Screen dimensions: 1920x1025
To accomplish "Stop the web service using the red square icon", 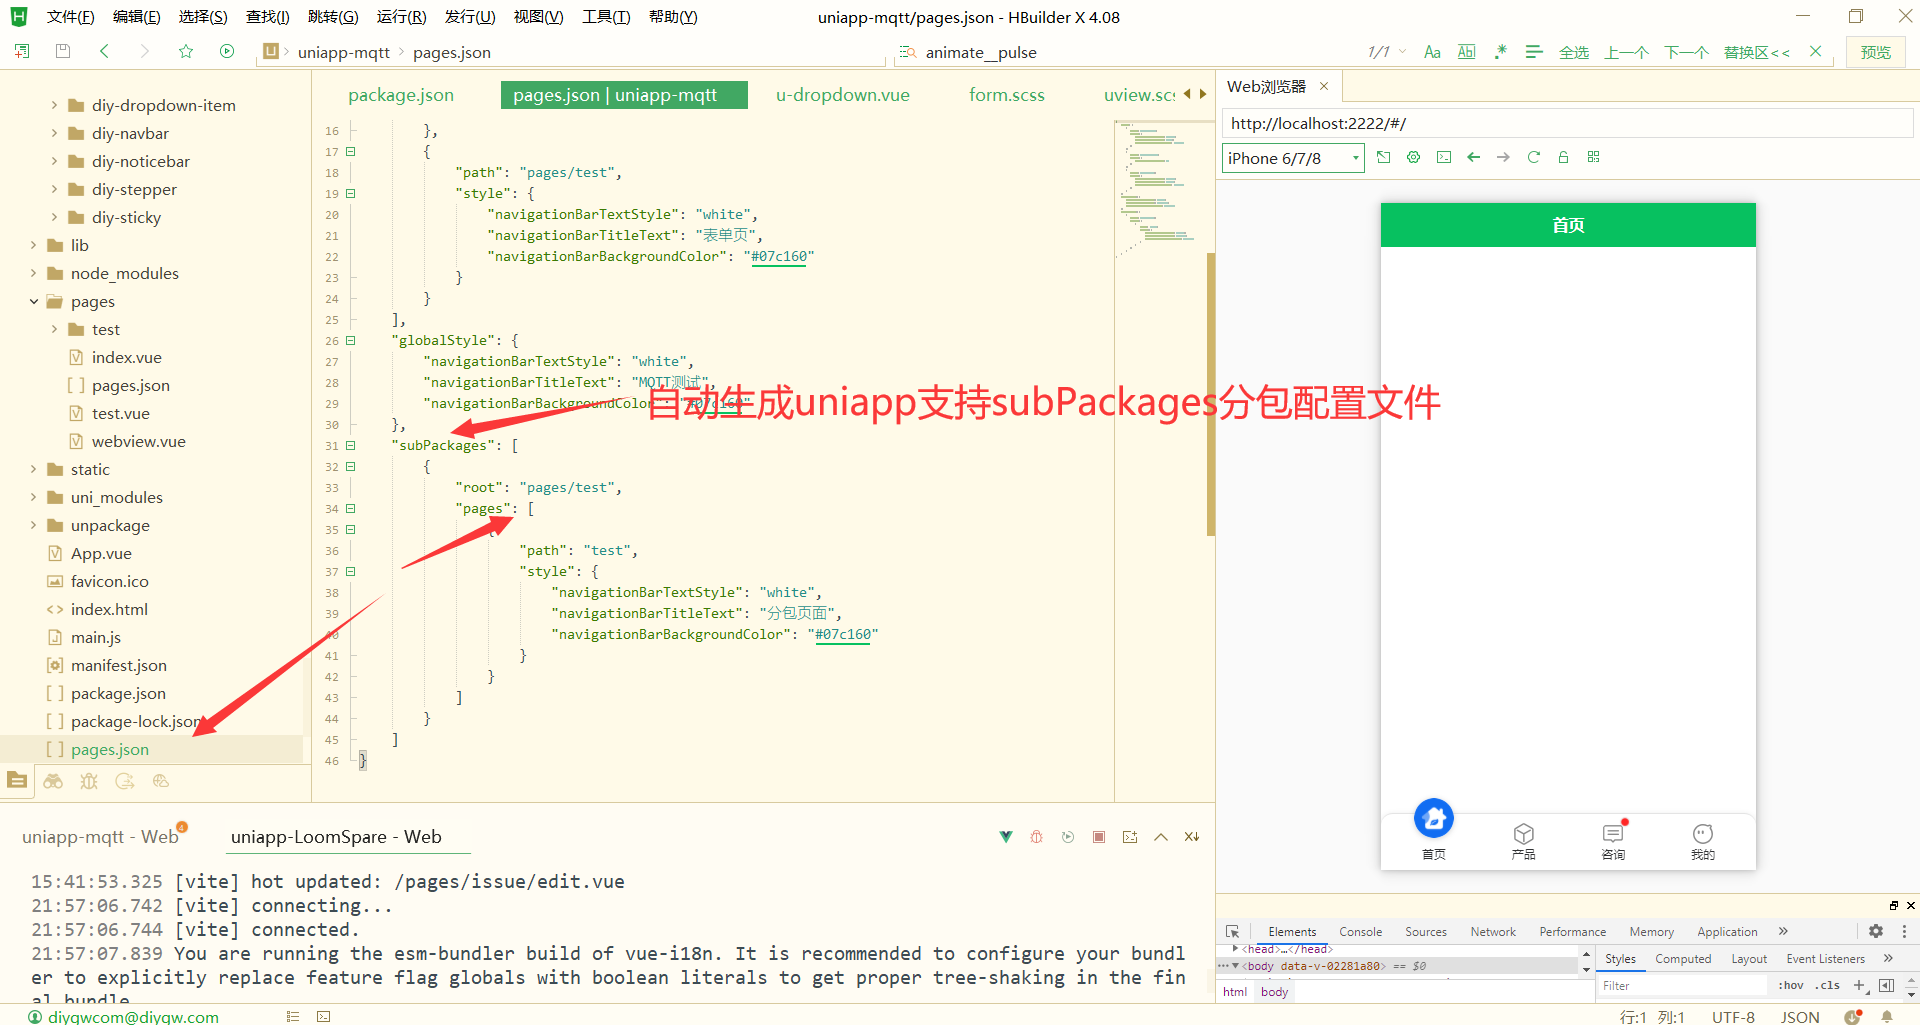I will (x=1098, y=837).
